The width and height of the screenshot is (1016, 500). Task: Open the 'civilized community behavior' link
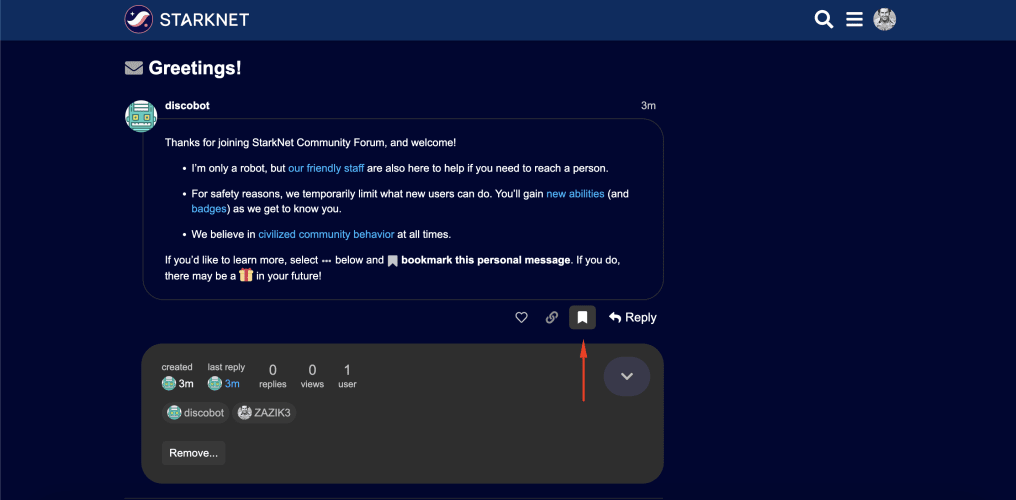326,234
